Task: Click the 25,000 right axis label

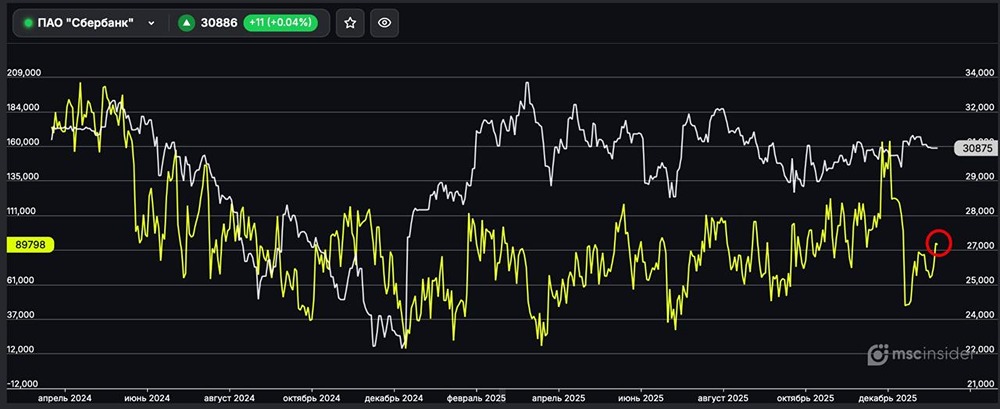Action: coord(978,281)
